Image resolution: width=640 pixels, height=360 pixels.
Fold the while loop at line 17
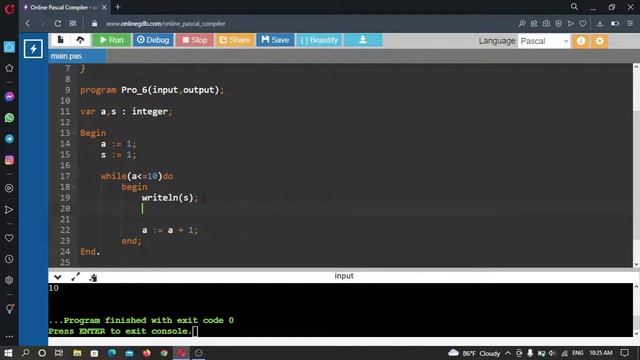[x=74, y=176]
